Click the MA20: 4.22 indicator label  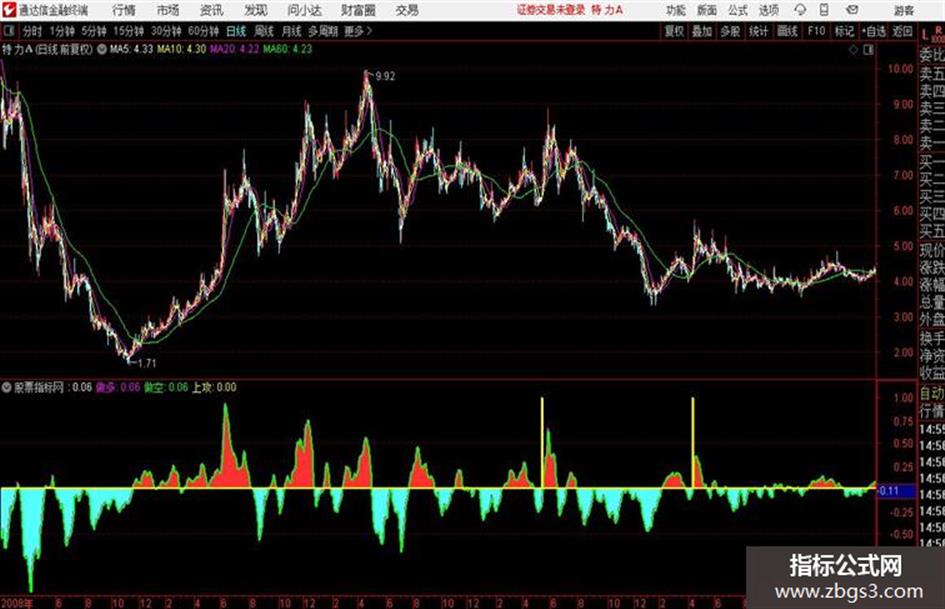tap(234, 49)
